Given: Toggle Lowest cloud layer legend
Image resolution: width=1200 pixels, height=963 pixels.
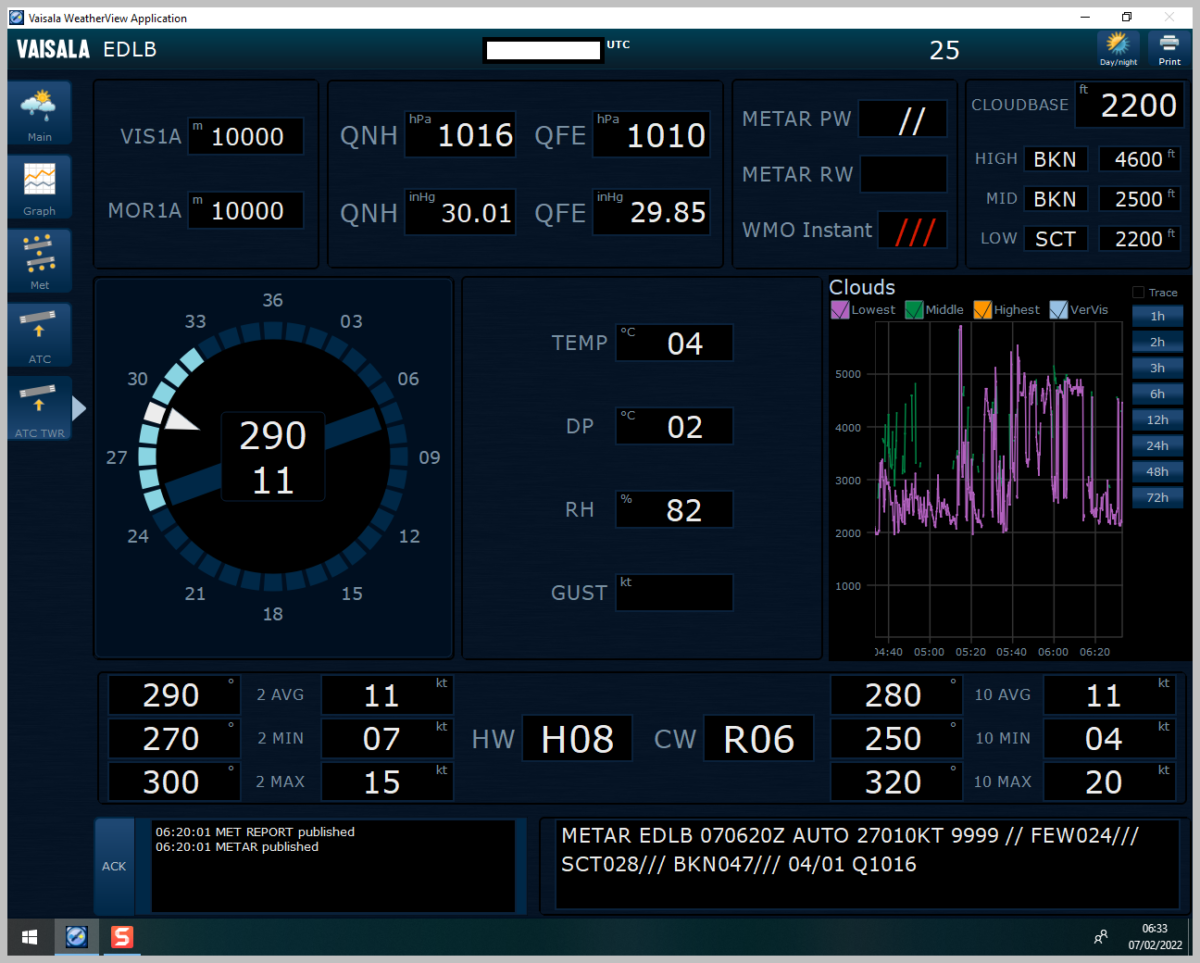Looking at the screenshot, I should point(840,310).
